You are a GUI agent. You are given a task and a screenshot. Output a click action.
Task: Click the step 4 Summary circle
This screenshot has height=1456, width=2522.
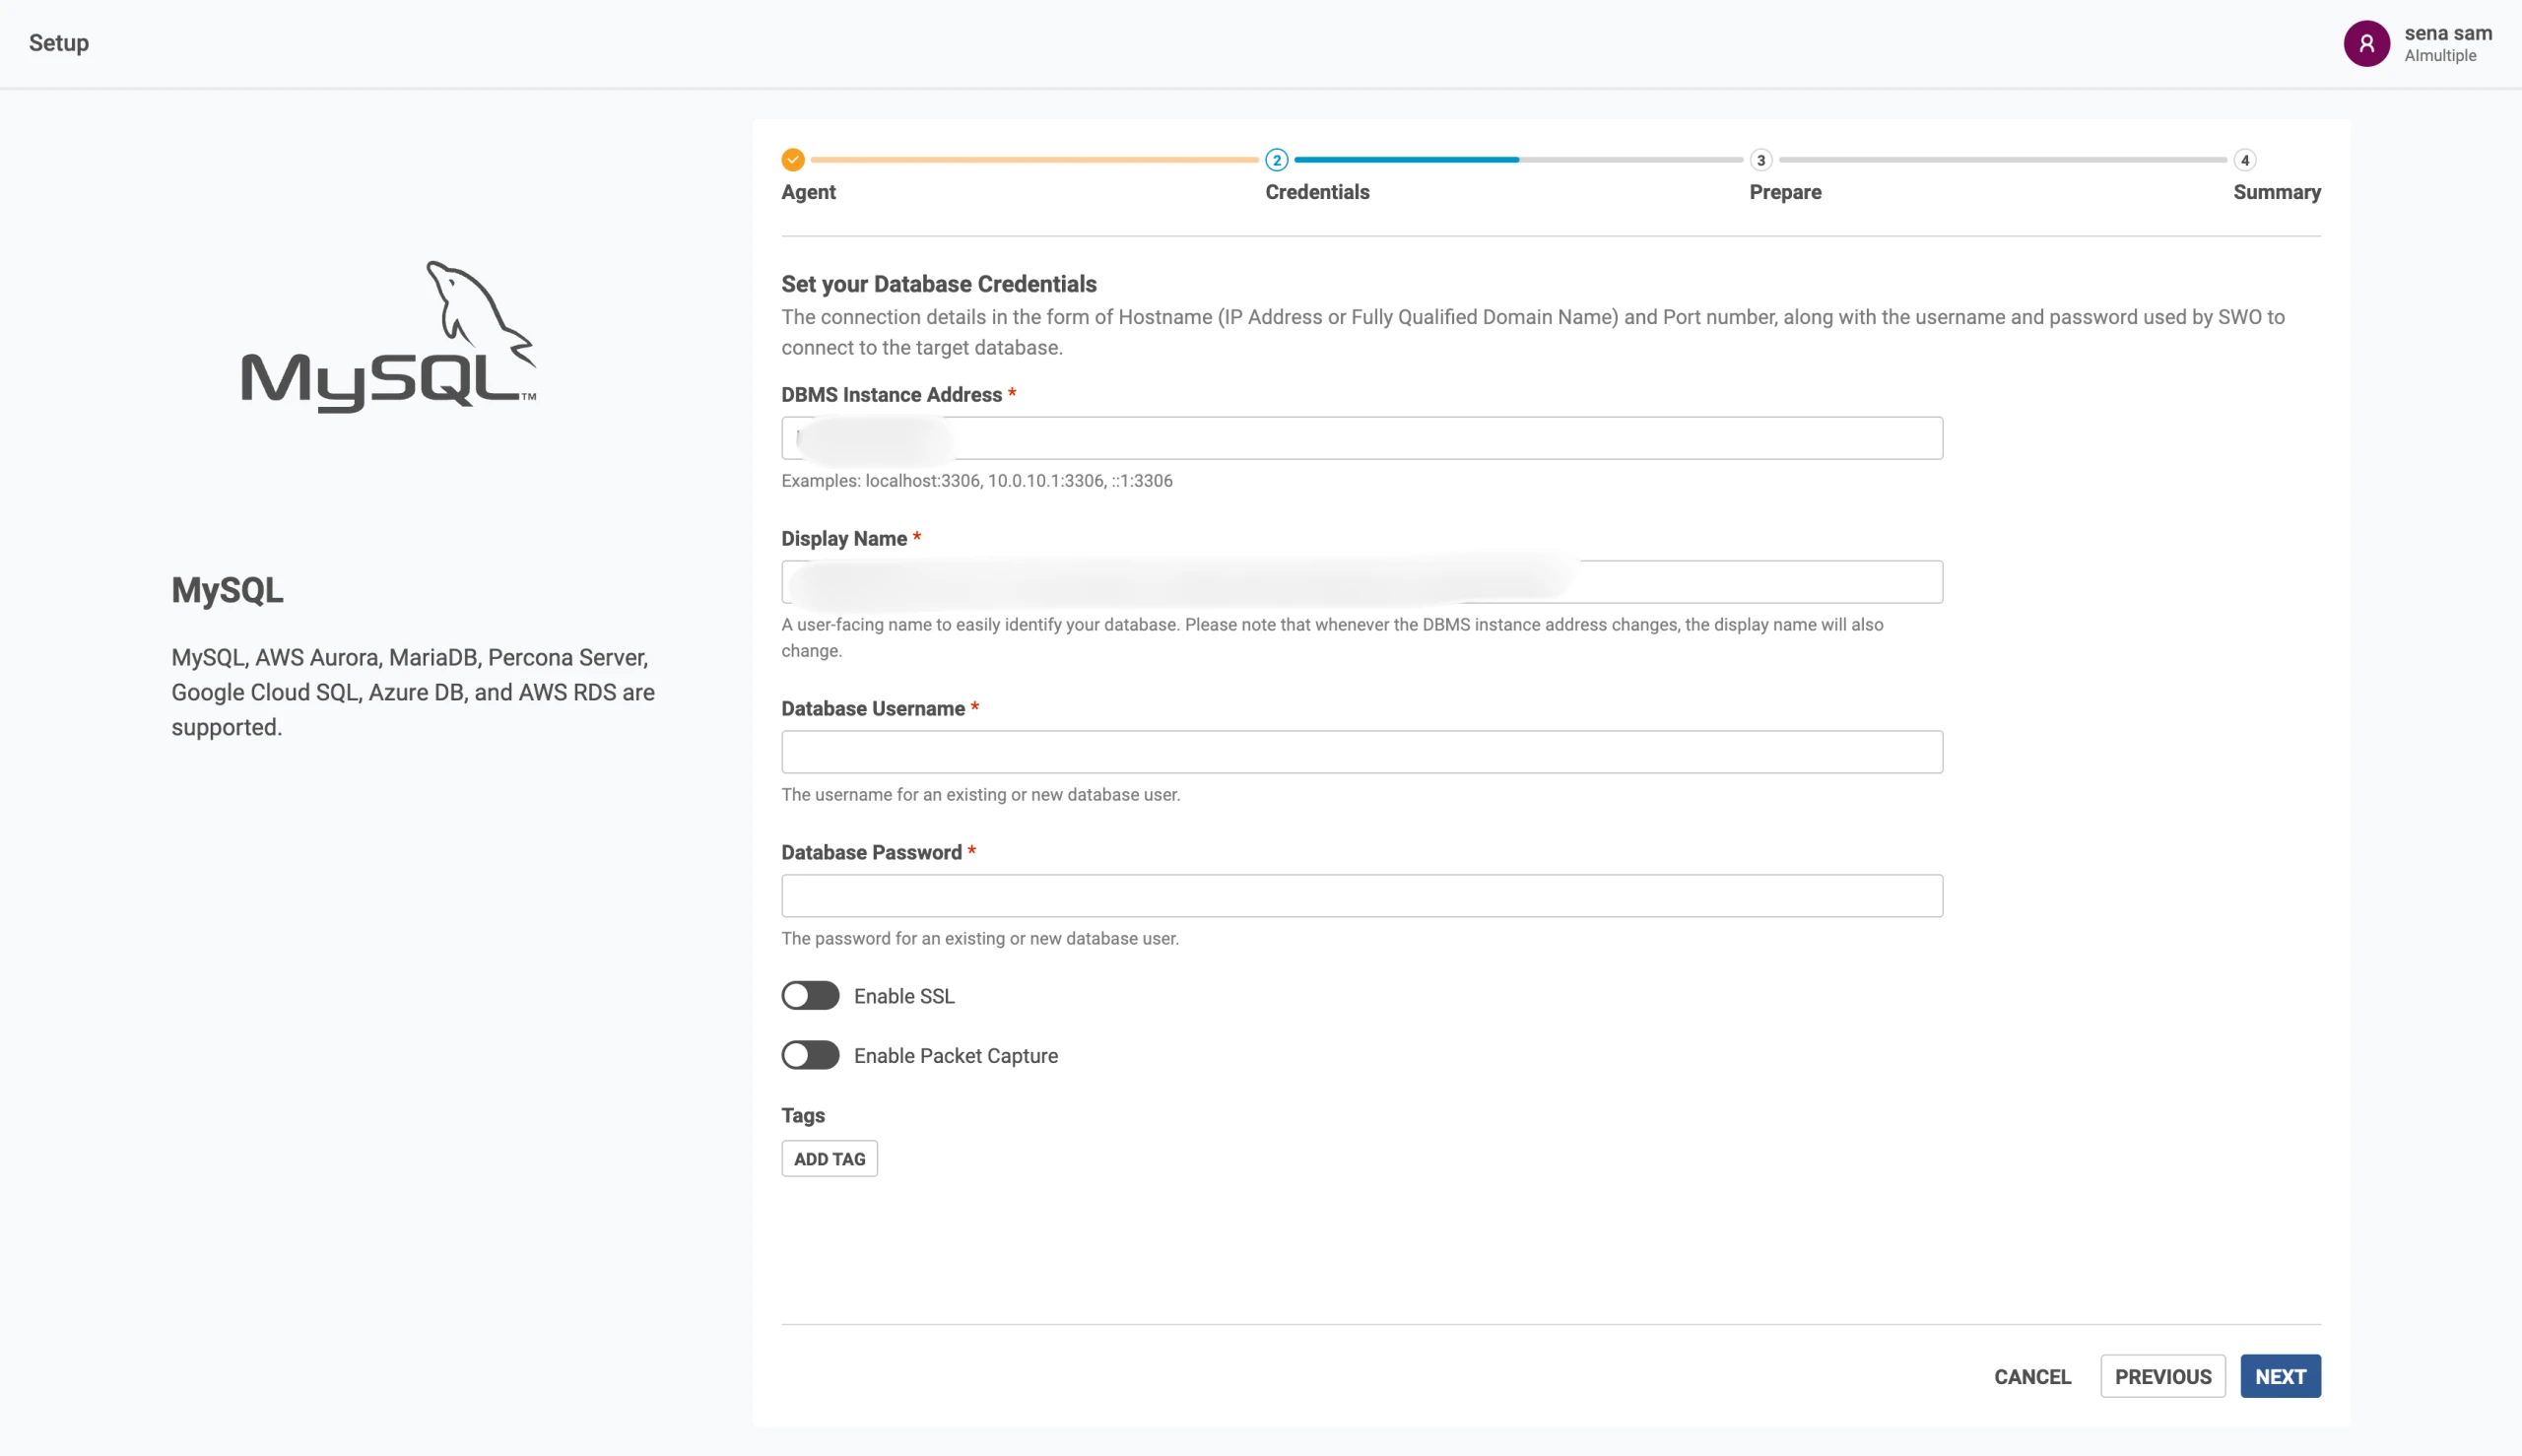2244,160
